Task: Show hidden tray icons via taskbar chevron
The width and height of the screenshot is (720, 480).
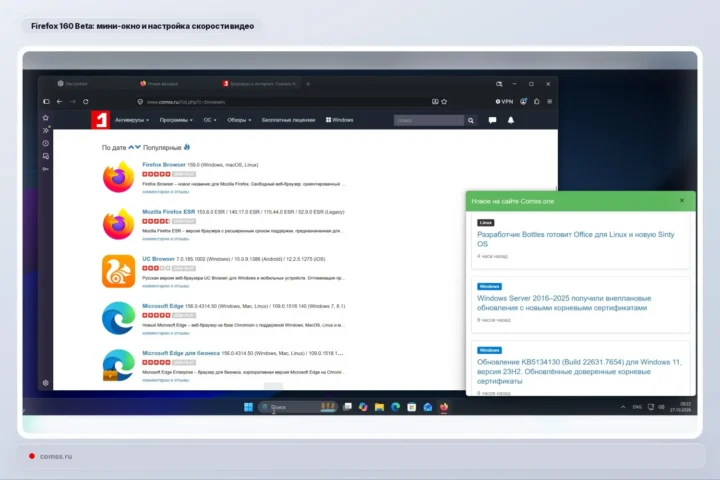Action: [x=623, y=407]
